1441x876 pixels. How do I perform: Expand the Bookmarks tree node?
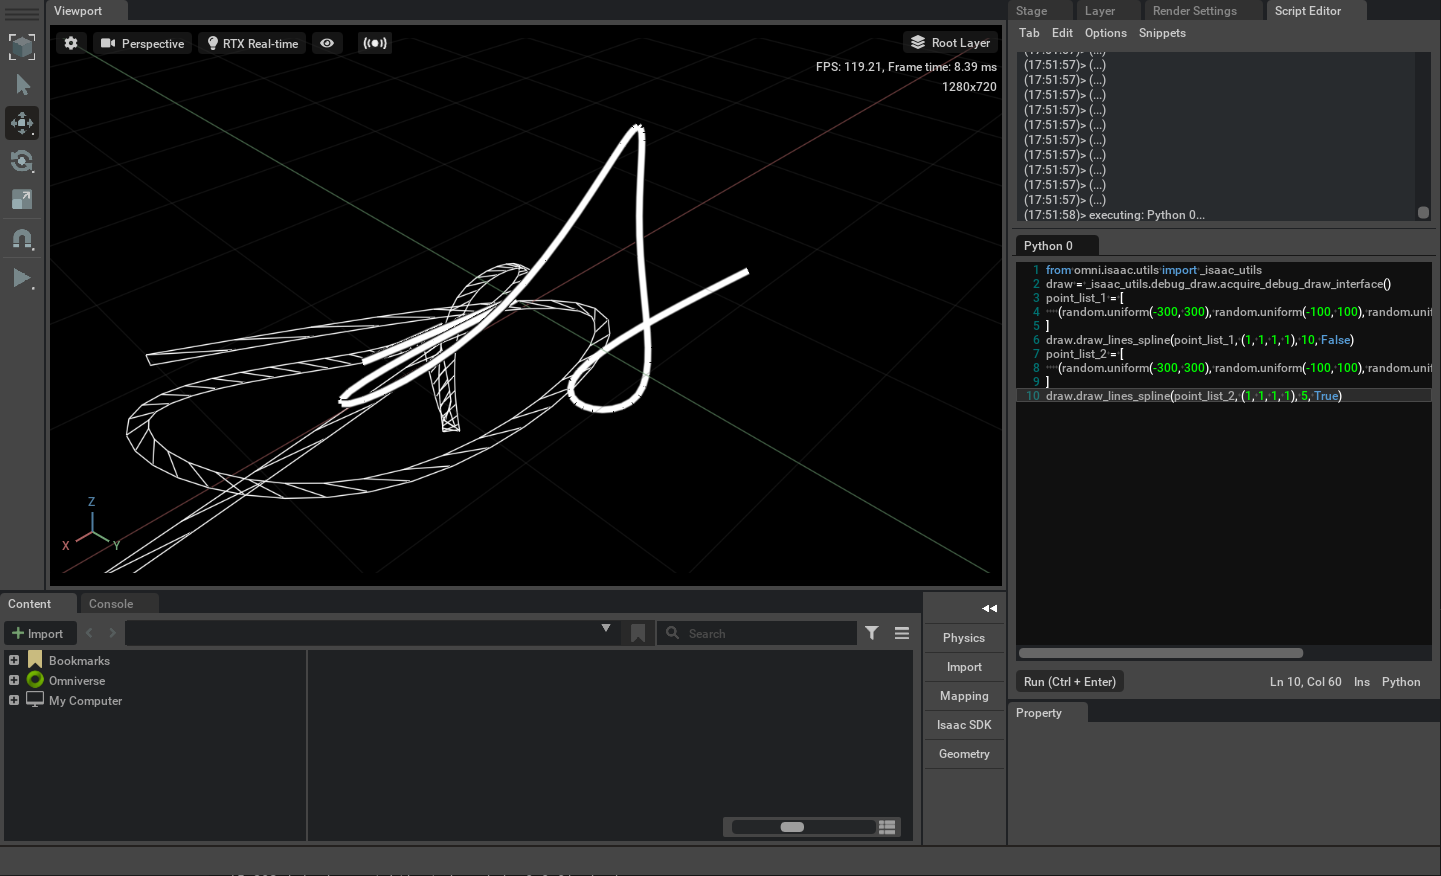(14, 660)
